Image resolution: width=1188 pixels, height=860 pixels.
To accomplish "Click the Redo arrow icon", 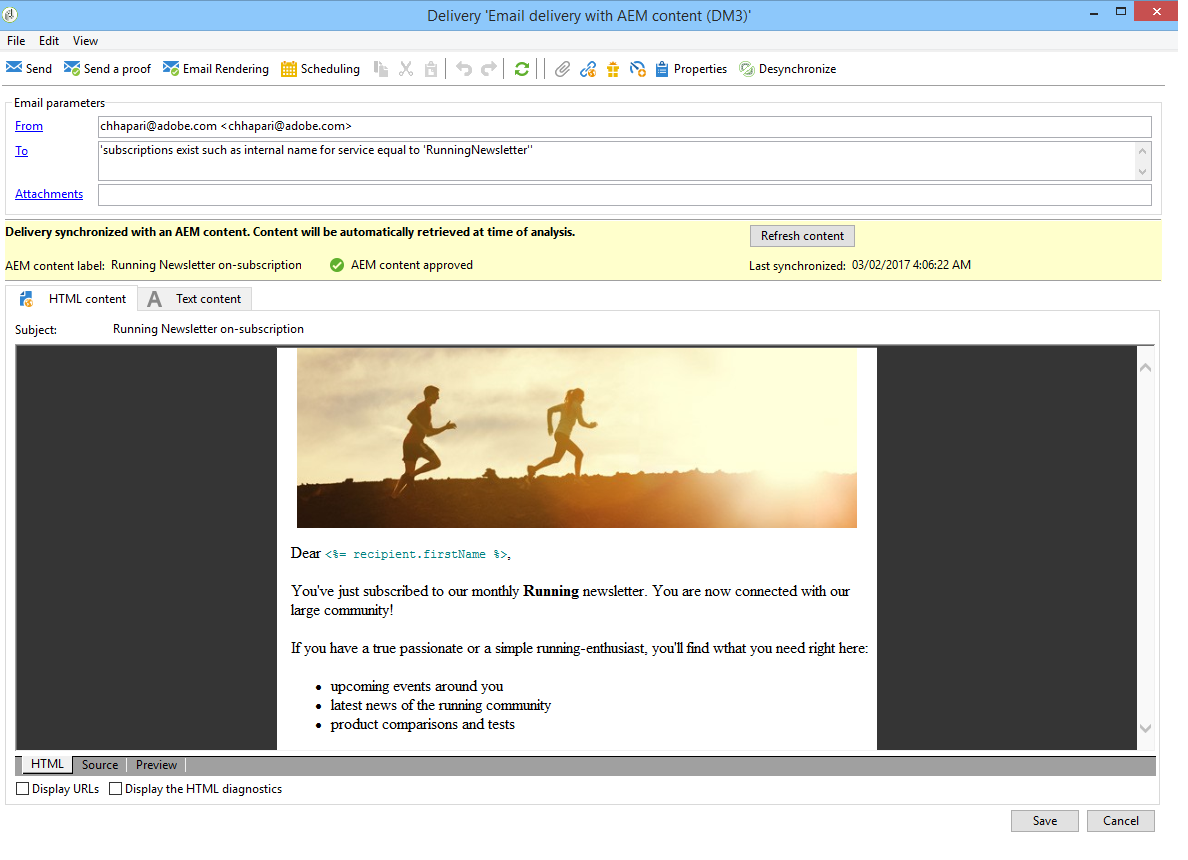I will 489,69.
